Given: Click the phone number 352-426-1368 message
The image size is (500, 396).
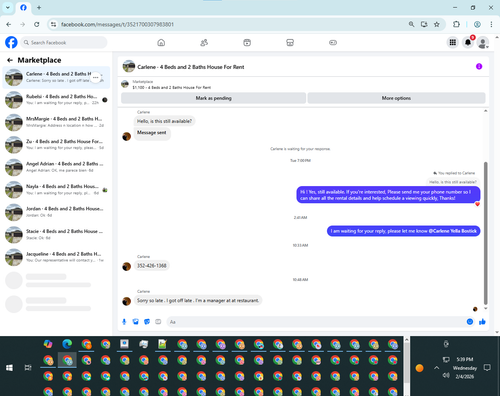Looking at the screenshot, I should (x=152, y=266).
